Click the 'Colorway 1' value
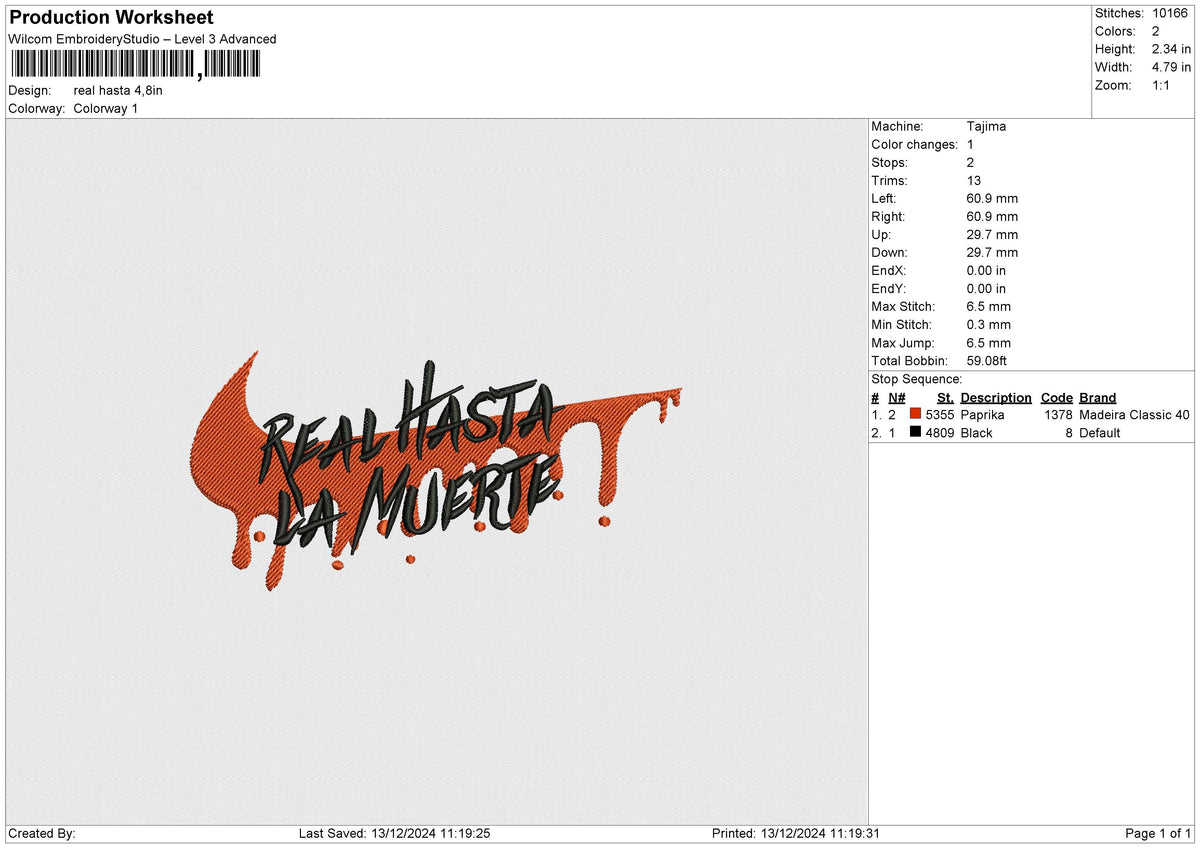This screenshot has width=1200, height=848. (106, 108)
